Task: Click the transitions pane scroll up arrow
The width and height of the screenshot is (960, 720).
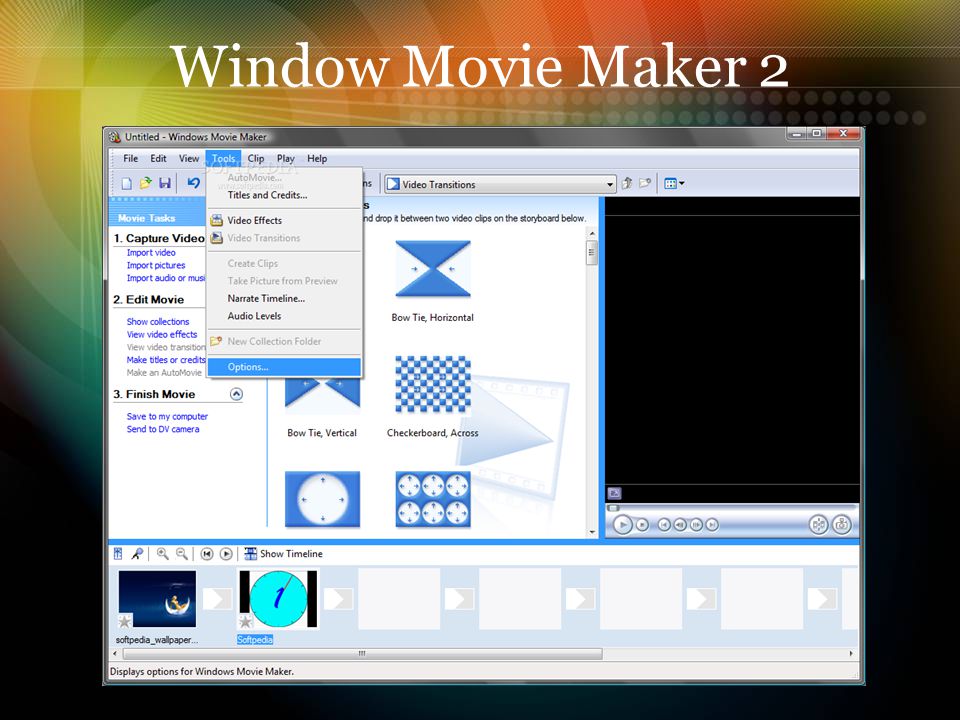Action: point(592,234)
